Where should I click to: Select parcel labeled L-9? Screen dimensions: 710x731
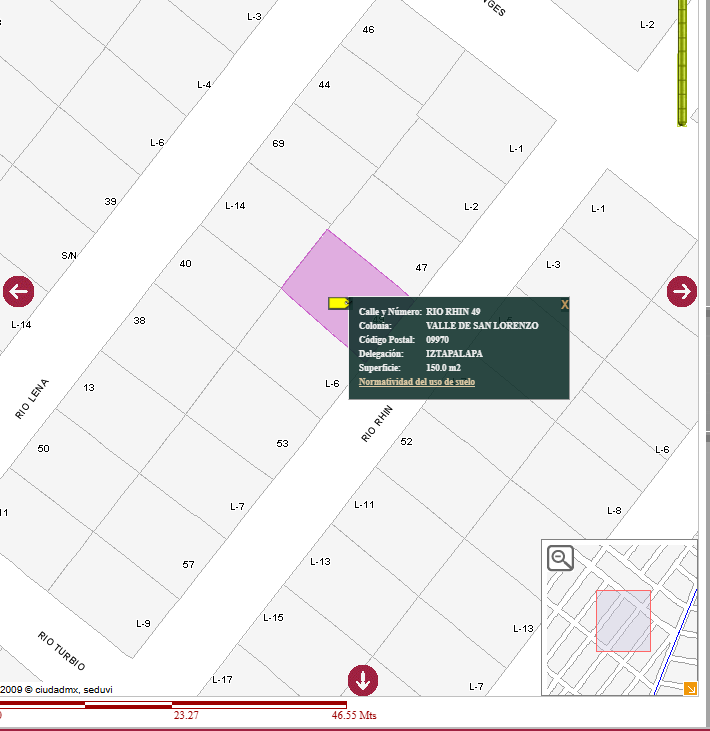tap(144, 624)
